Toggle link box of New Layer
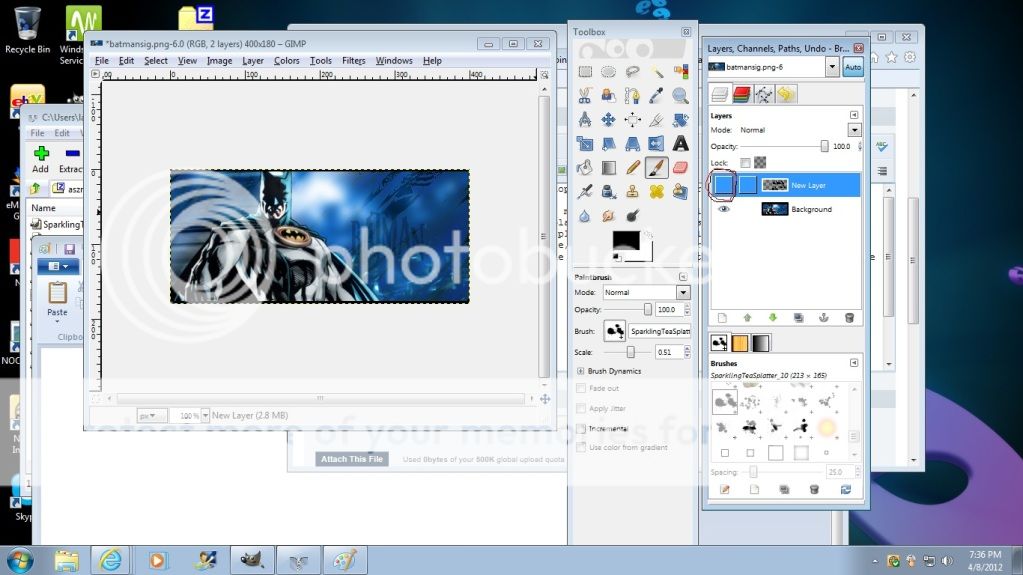 (748, 185)
